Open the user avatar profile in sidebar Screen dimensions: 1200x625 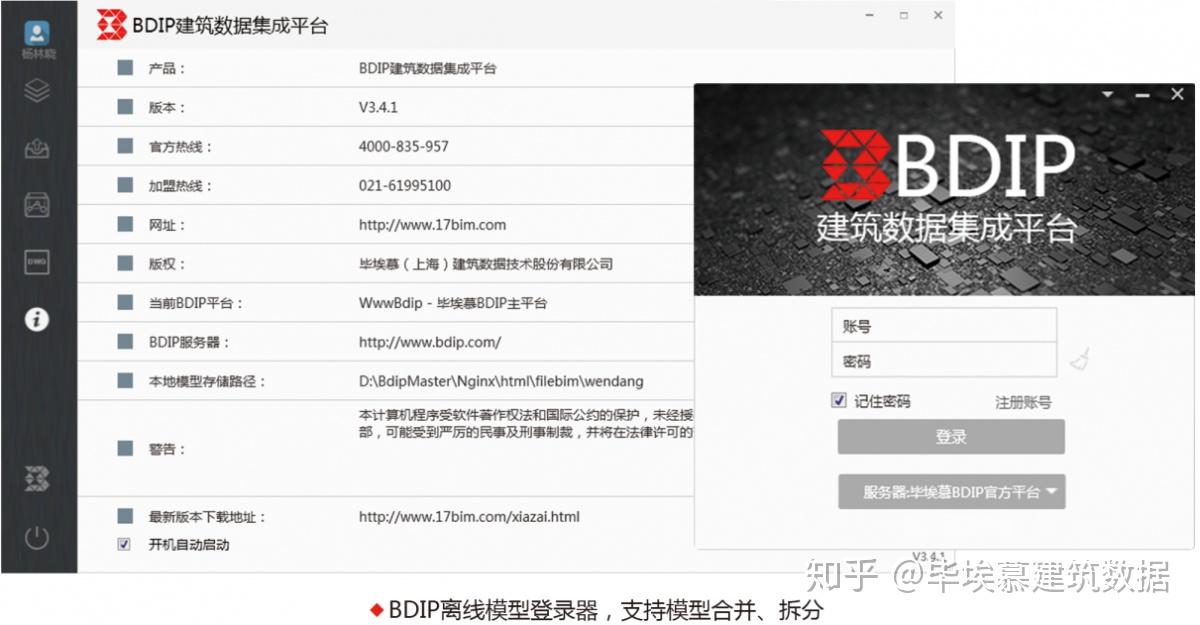(x=37, y=34)
